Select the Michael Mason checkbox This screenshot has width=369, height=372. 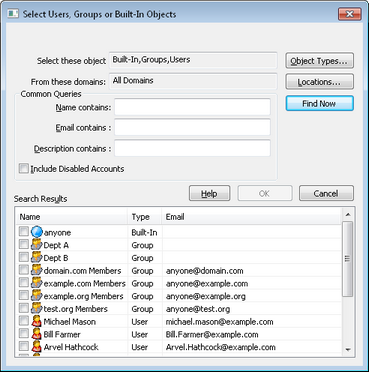24,321
